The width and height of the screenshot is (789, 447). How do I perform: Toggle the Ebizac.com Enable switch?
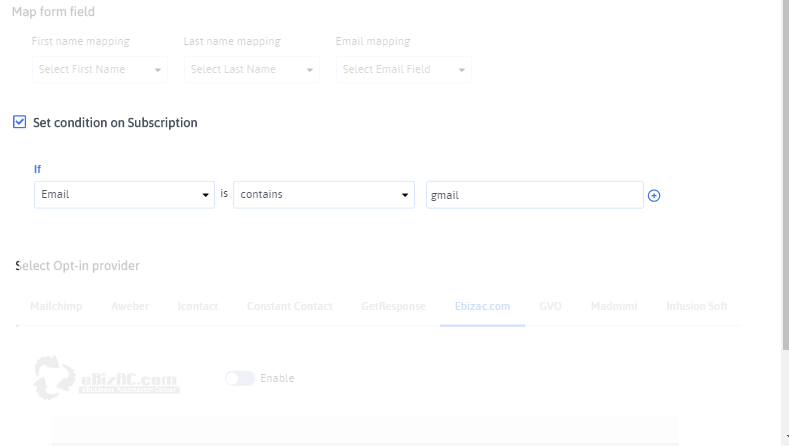(240, 379)
